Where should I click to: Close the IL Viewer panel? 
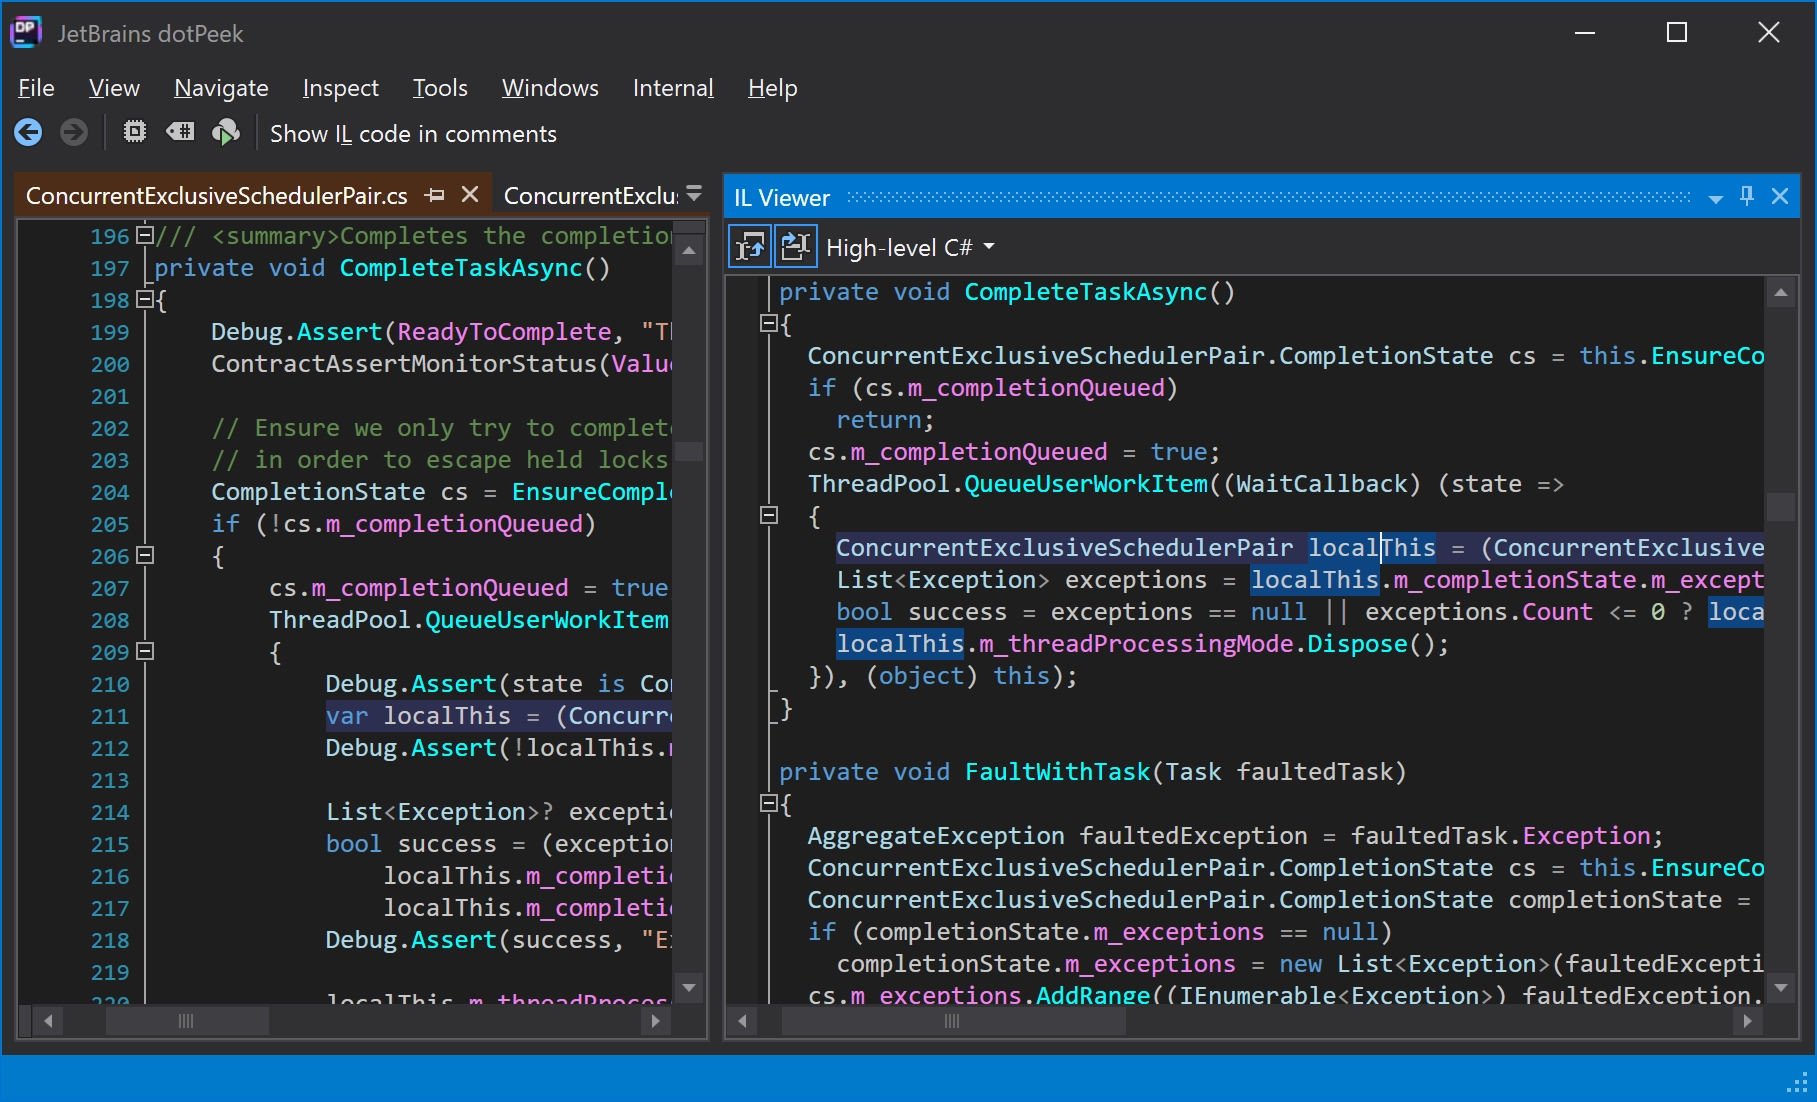tap(1780, 196)
